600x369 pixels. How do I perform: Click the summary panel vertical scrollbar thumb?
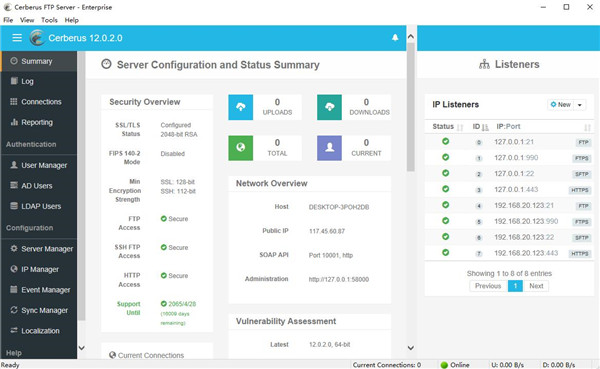pos(411,107)
